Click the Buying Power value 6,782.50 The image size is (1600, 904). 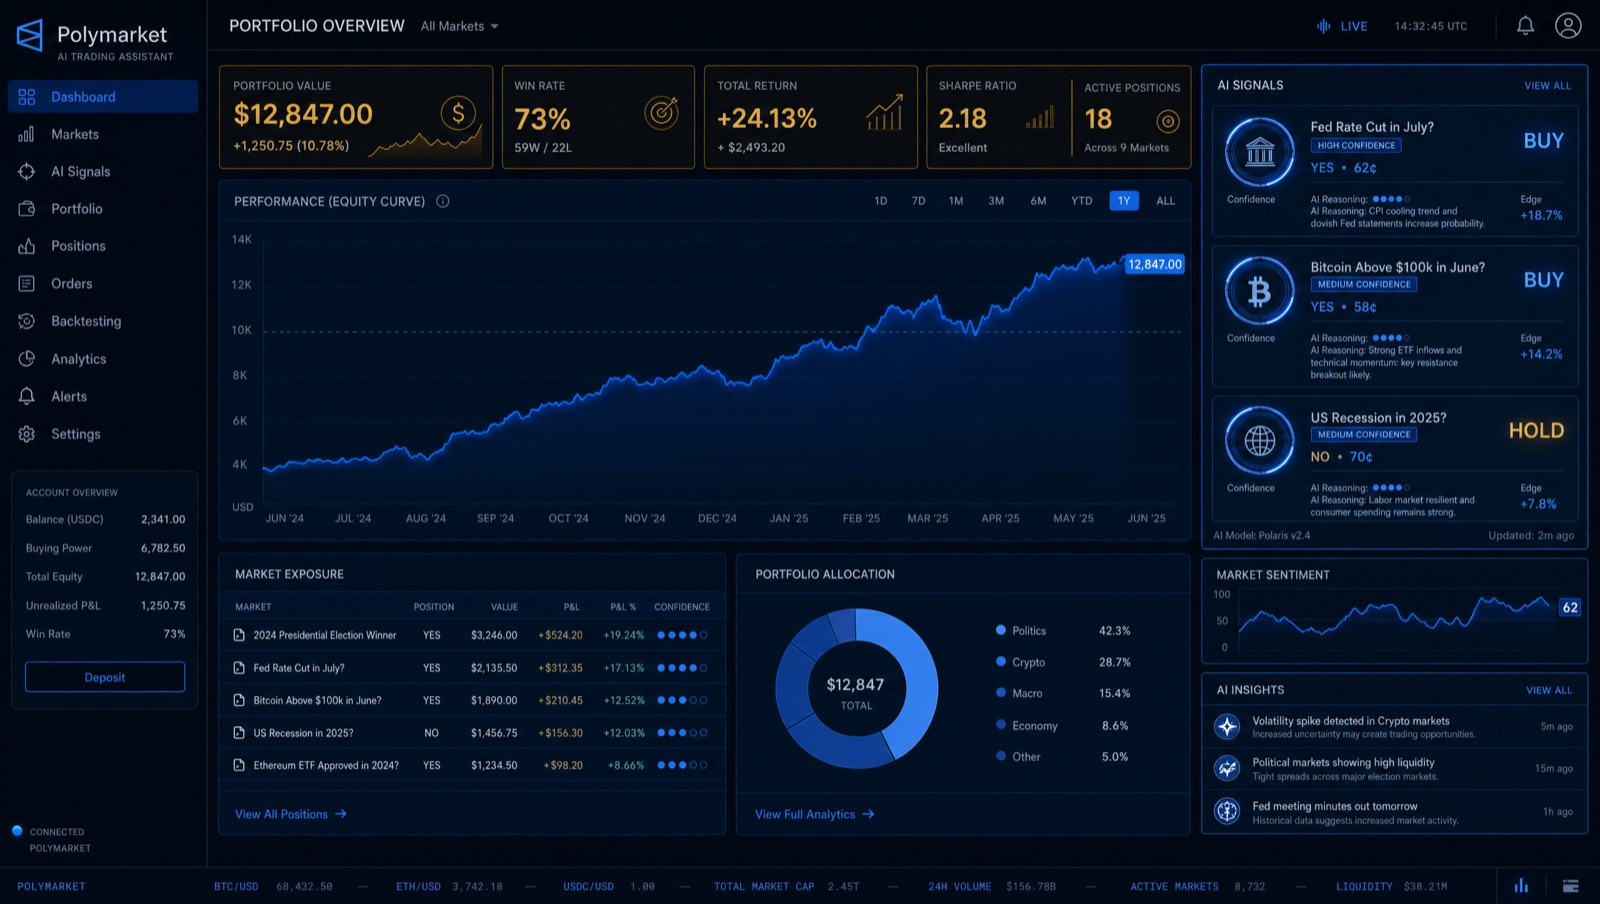coord(163,548)
